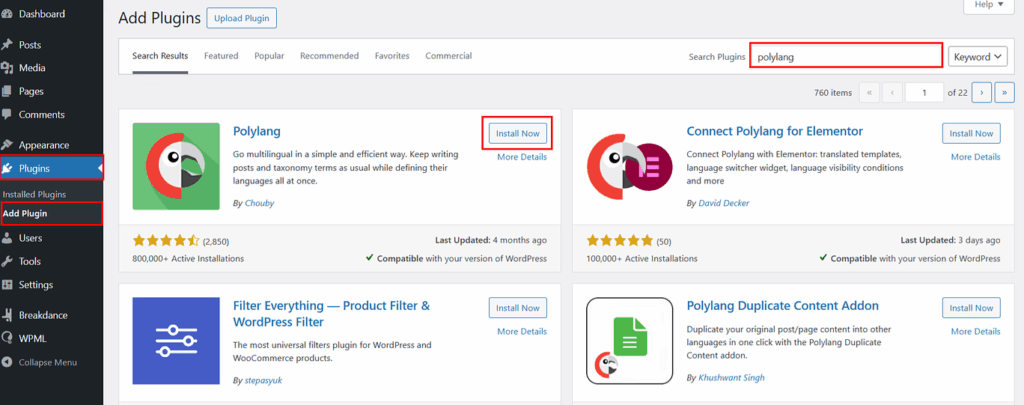Select Add Plugin in the Plugins submenu
This screenshot has width=1024, height=405.
[x=25, y=213]
